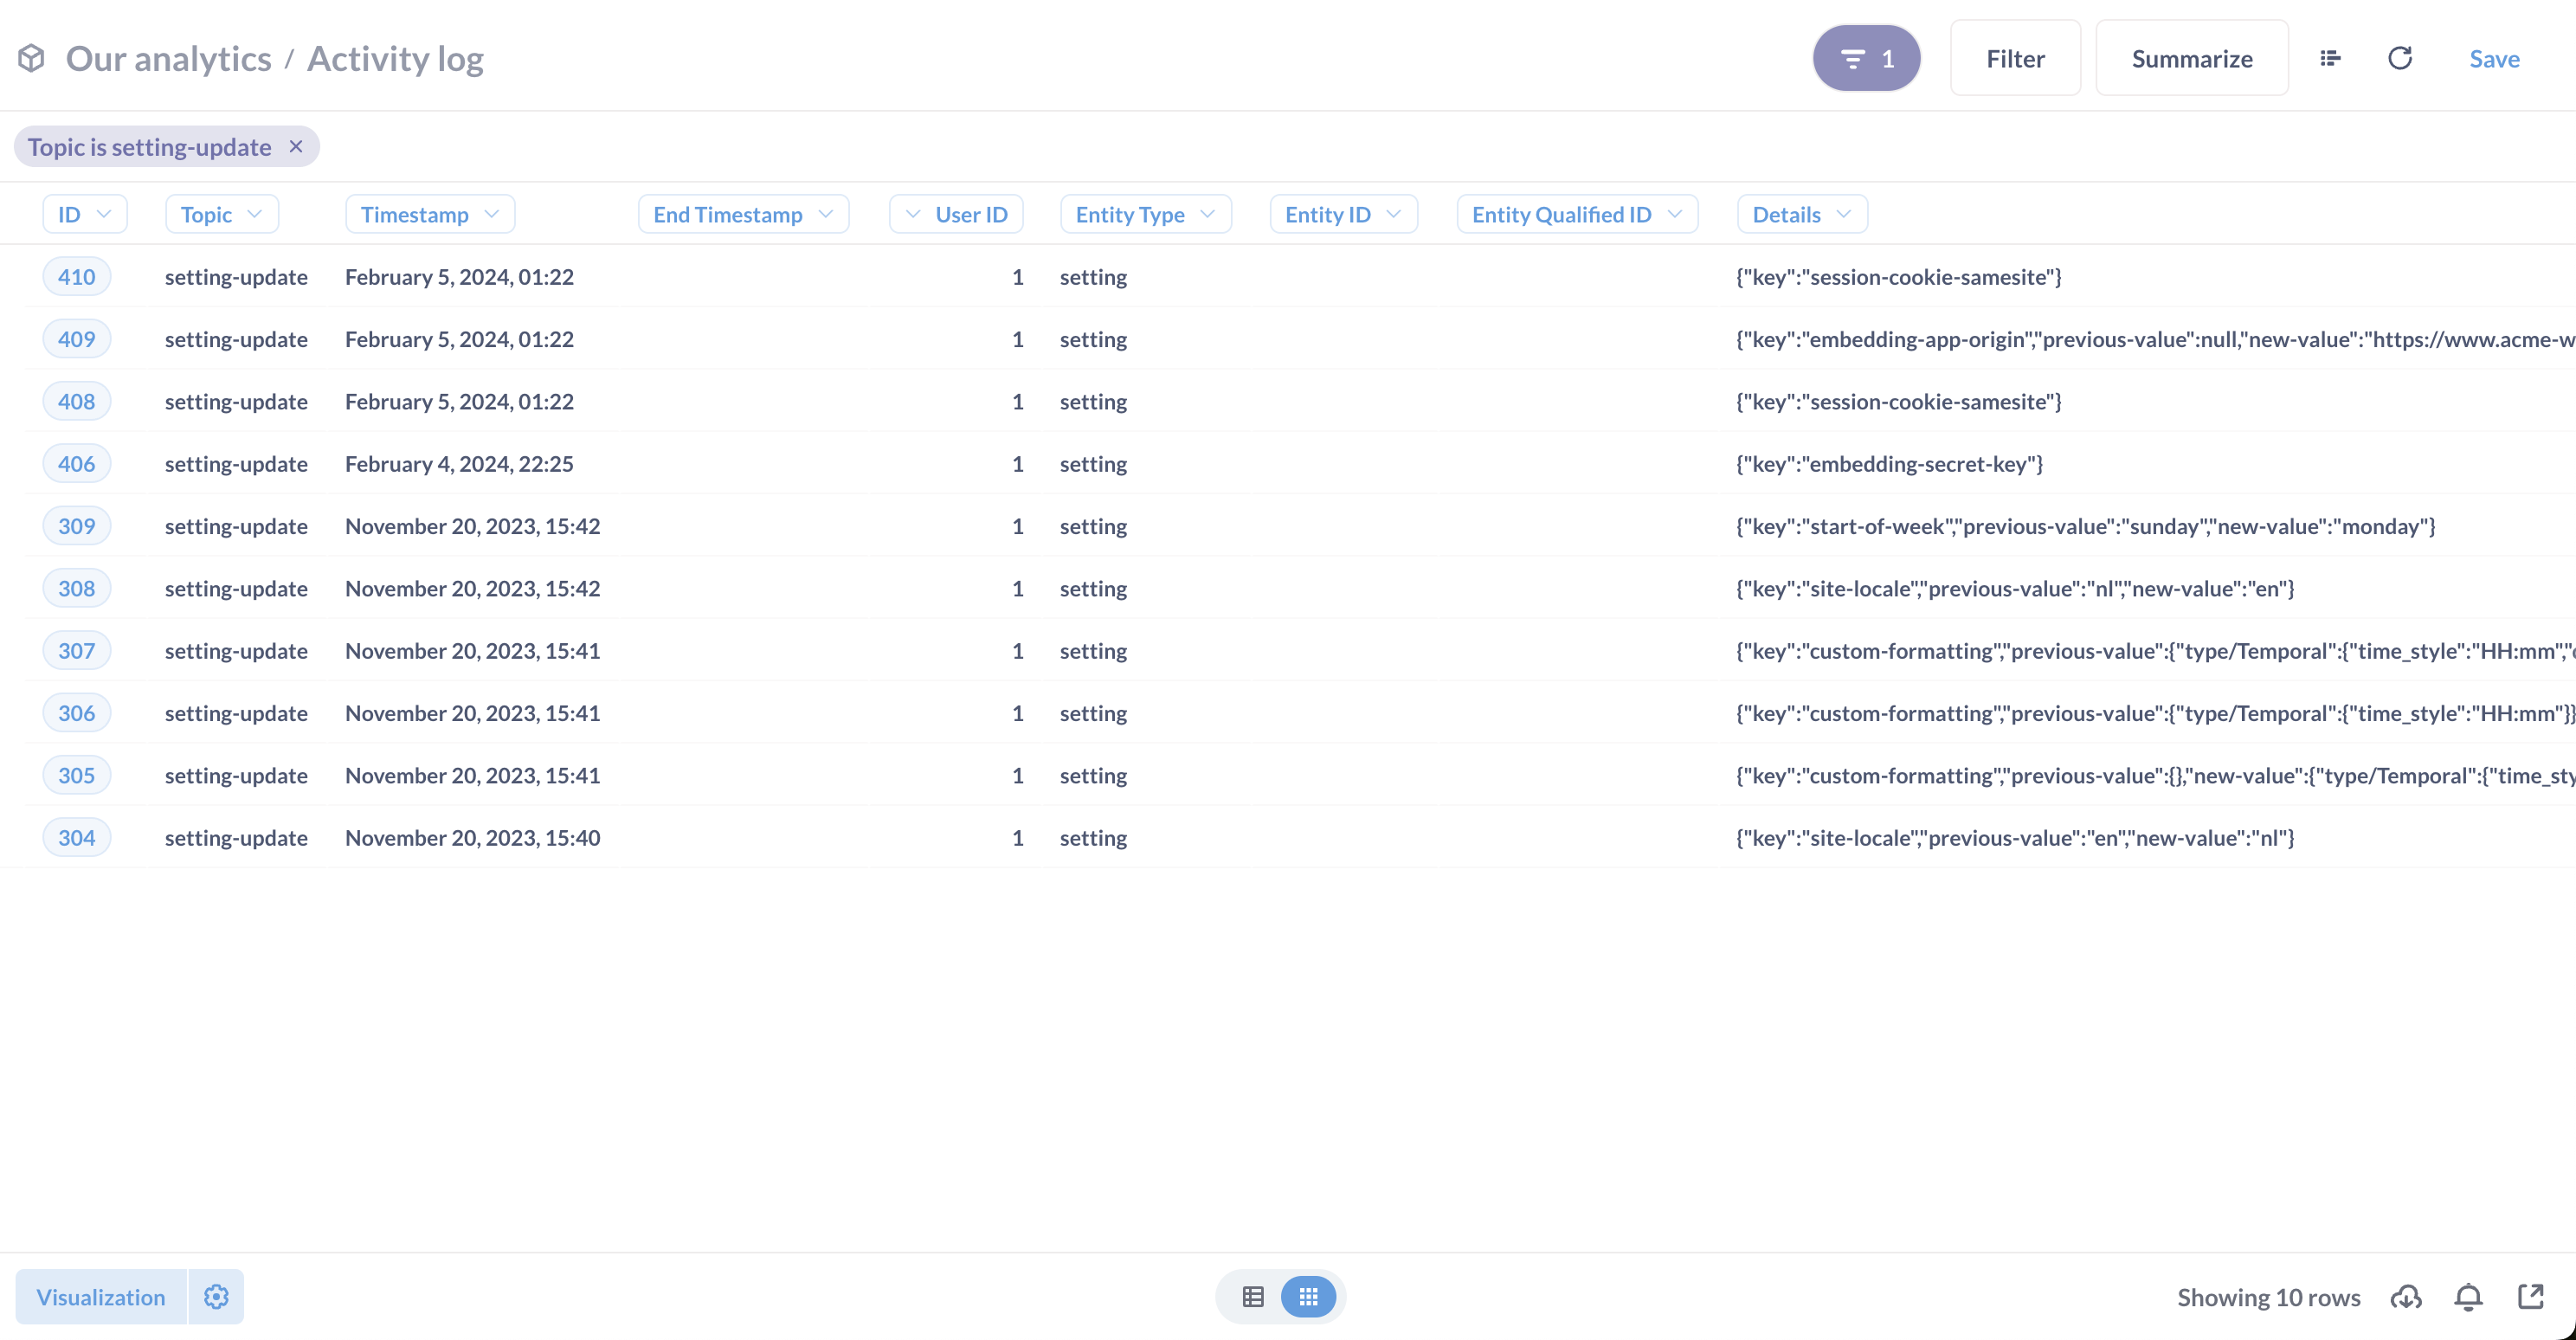Open visualization settings gear icon
The width and height of the screenshot is (2576, 1340).
(x=216, y=1296)
